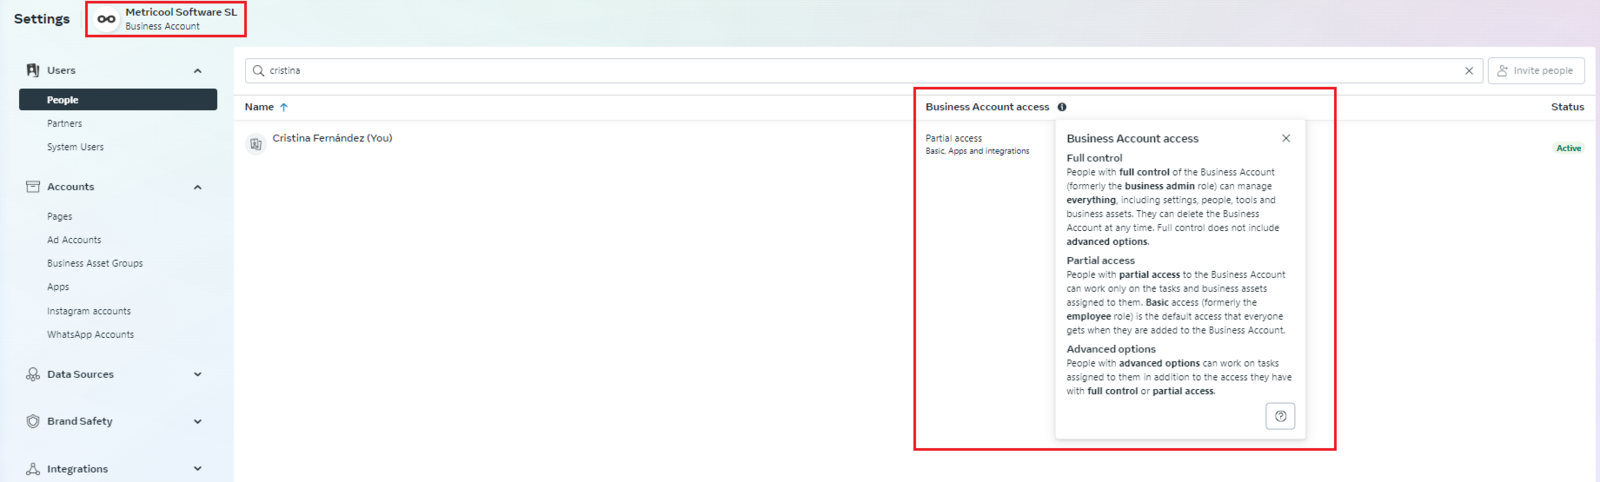Image resolution: width=1600 pixels, height=482 pixels.
Task: Select System Users in sidebar
Action: tap(75, 147)
